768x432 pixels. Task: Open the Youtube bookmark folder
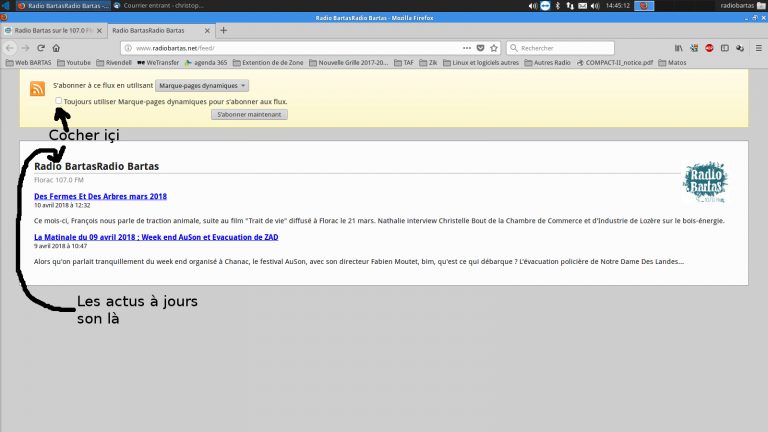pos(74,63)
